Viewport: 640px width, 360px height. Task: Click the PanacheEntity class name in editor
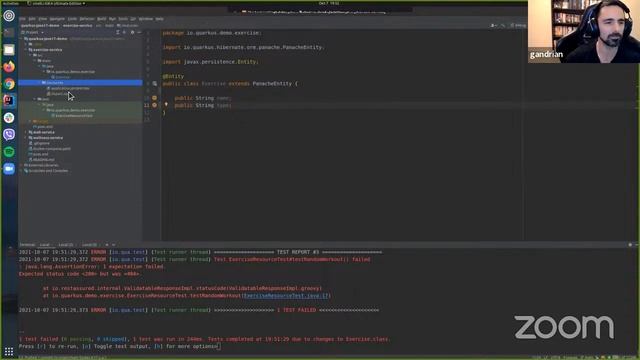tap(272, 84)
